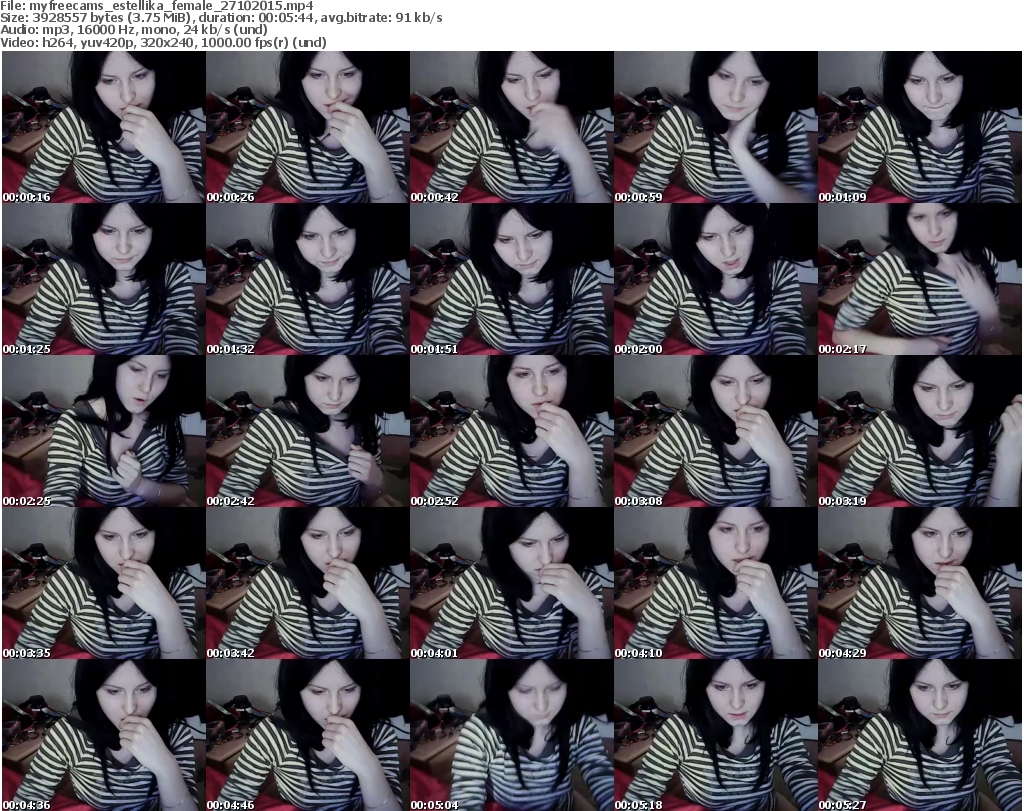1024x811 pixels.
Task: Click the file name text in header
Action: [x=157, y=6]
